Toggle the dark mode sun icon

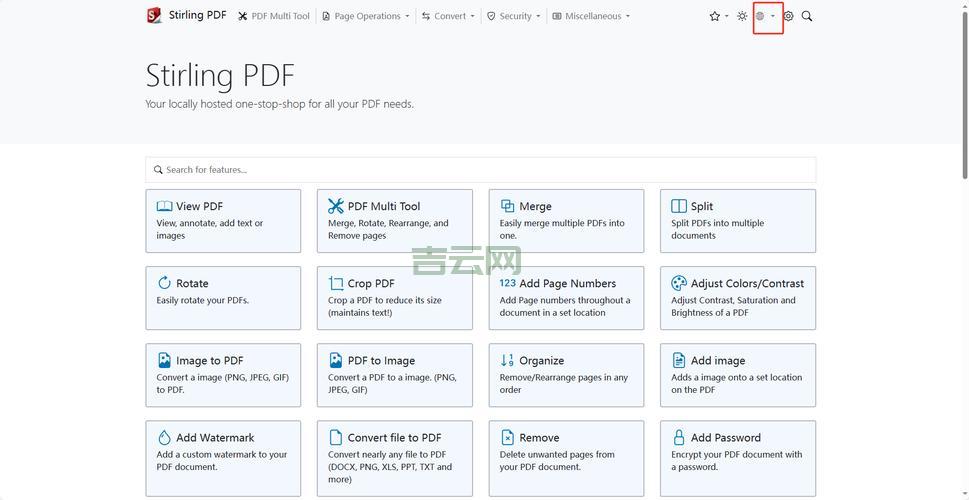coord(742,16)
